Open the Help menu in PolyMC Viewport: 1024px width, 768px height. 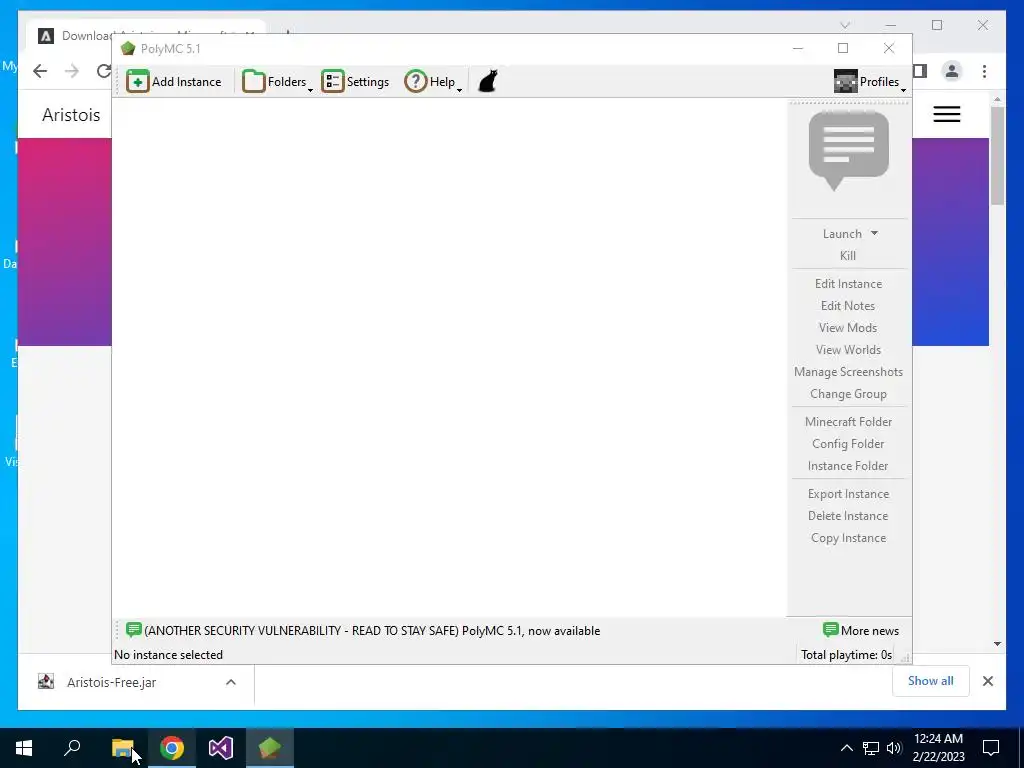pos(433,82)
